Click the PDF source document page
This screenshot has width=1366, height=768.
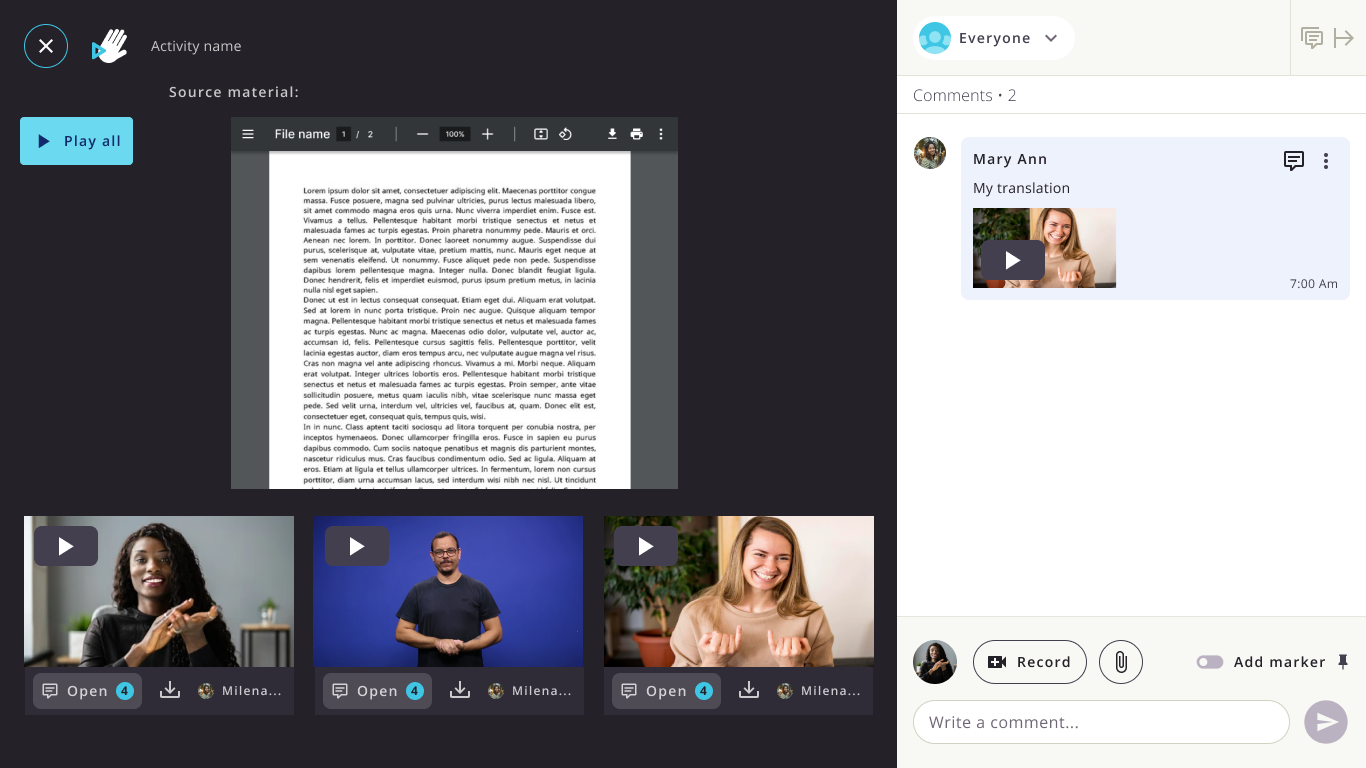tap(450, 320)
